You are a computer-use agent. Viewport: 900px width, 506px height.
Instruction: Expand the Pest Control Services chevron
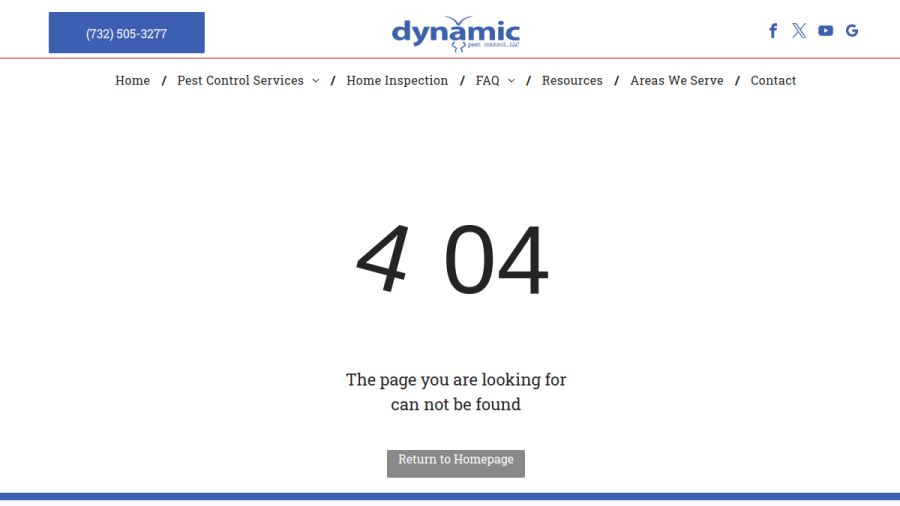(x=316, y=81)
